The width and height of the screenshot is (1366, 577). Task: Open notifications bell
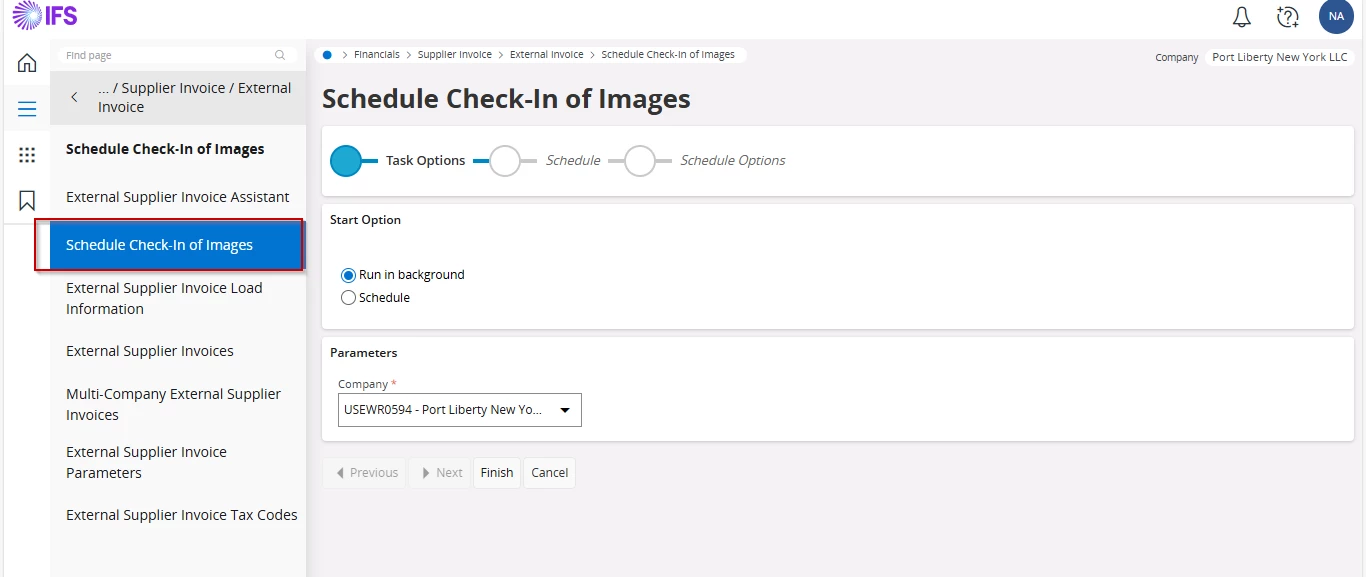(x=1241, y=17)
